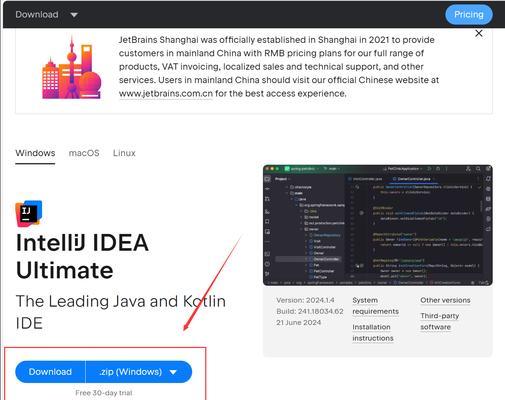This screenshot has width=505, height=400.
Task: Expand the .zip (Windows) format dropdown
Action: (x=139, y=372)
